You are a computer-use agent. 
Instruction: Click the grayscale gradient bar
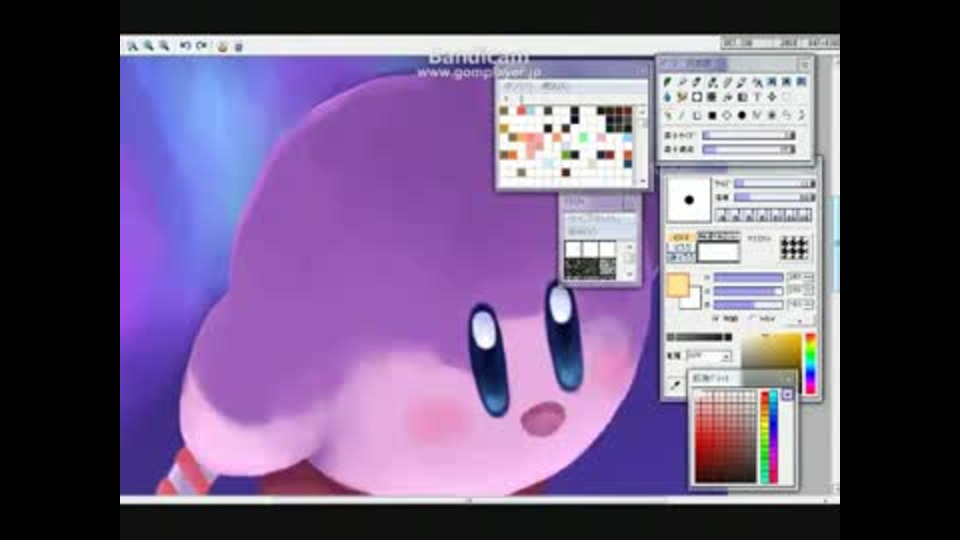click(x=699, y=337)
